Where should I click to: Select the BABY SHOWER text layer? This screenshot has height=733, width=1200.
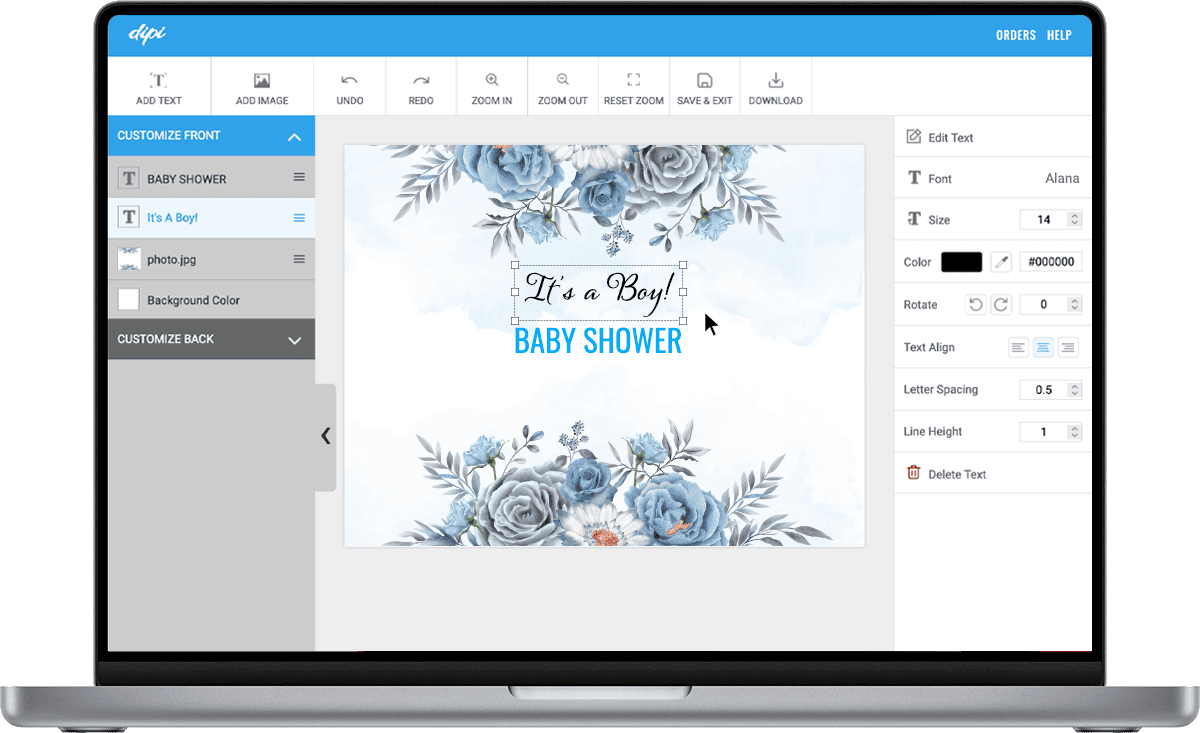click(211, 178)
